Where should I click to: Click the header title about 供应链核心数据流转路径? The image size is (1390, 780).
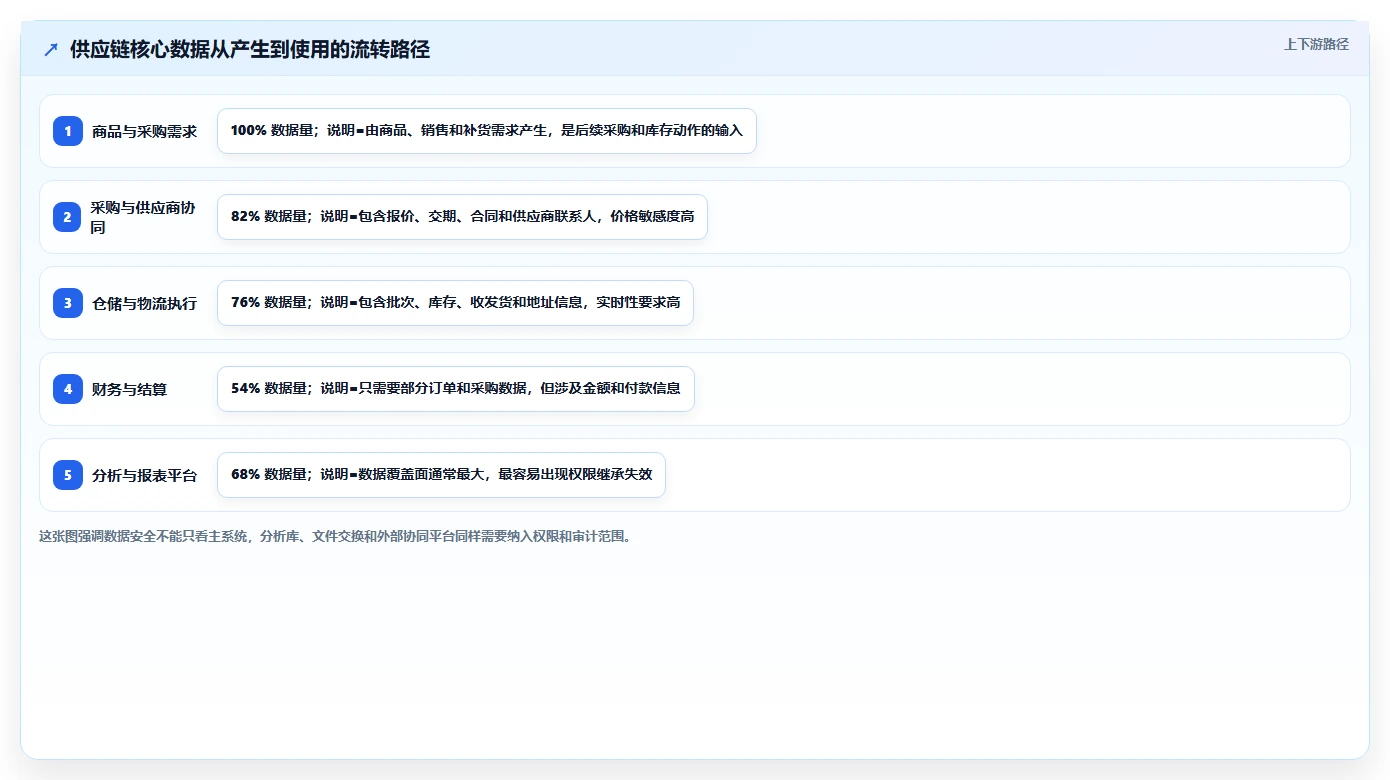click(x=250, y=49)
